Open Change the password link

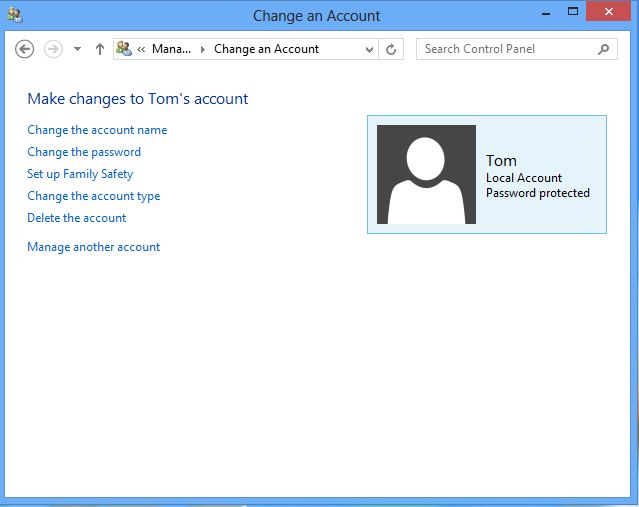pos(84,152)
